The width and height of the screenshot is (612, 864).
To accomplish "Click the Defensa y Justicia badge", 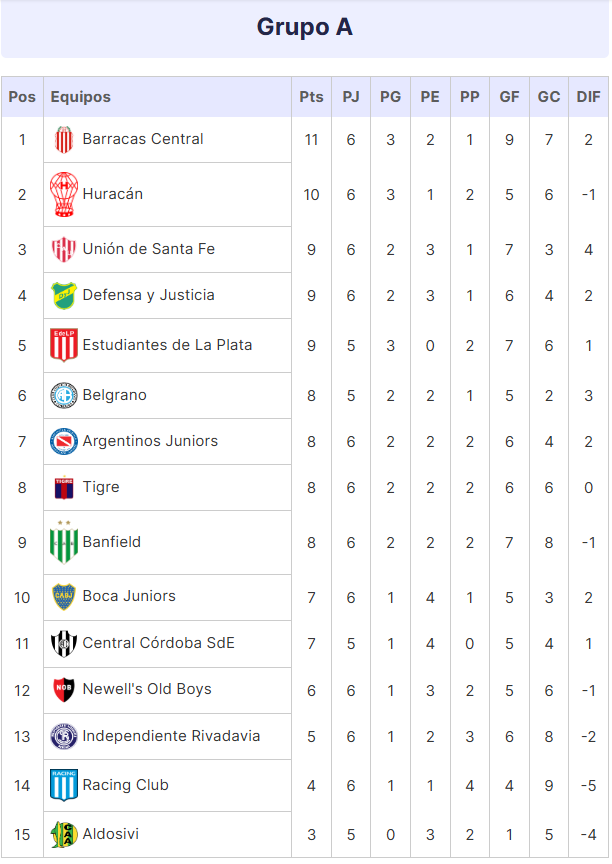I will click(x=64, y=295).
